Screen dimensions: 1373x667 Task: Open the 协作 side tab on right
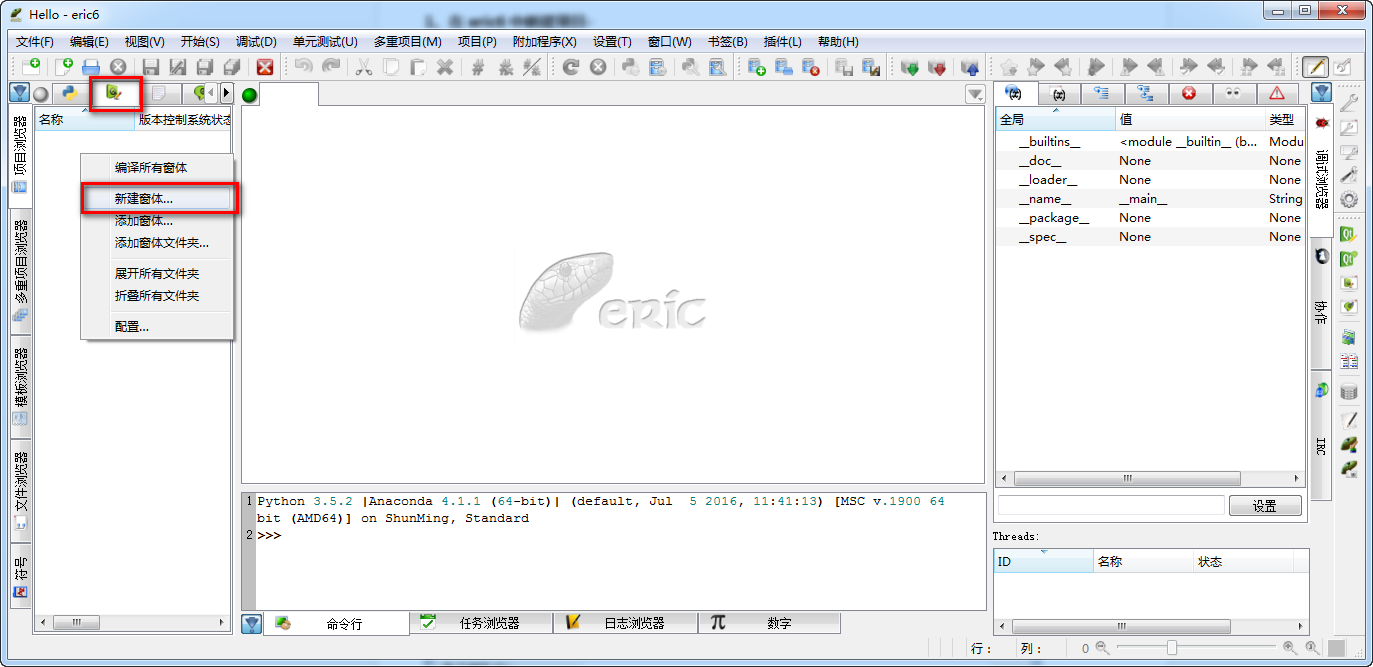coord(1321,304)
